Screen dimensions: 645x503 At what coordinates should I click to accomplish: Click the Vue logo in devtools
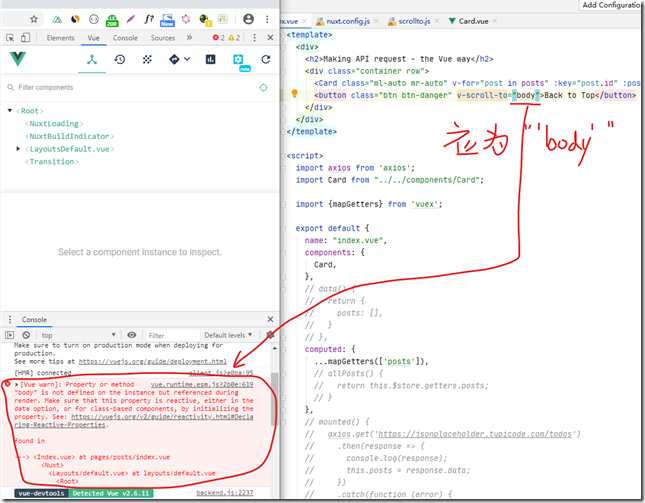pyautogui.click(x=18, y=59)
